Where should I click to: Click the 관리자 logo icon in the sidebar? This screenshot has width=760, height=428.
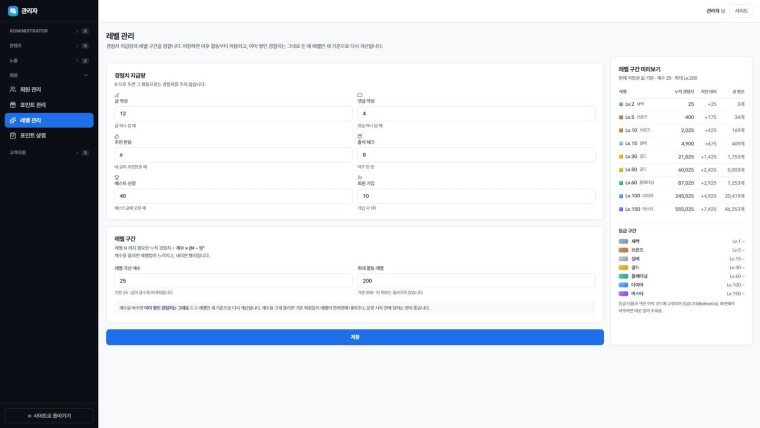click(x=13, y=11)
